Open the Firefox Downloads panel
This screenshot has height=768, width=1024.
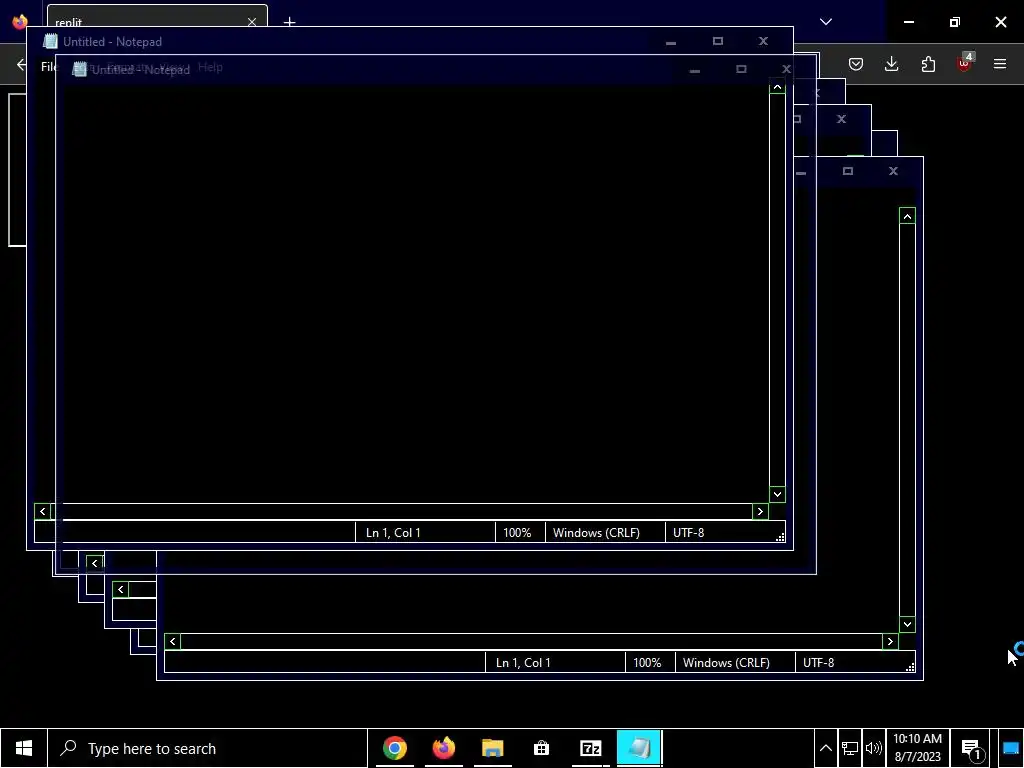tap(891, 64)
